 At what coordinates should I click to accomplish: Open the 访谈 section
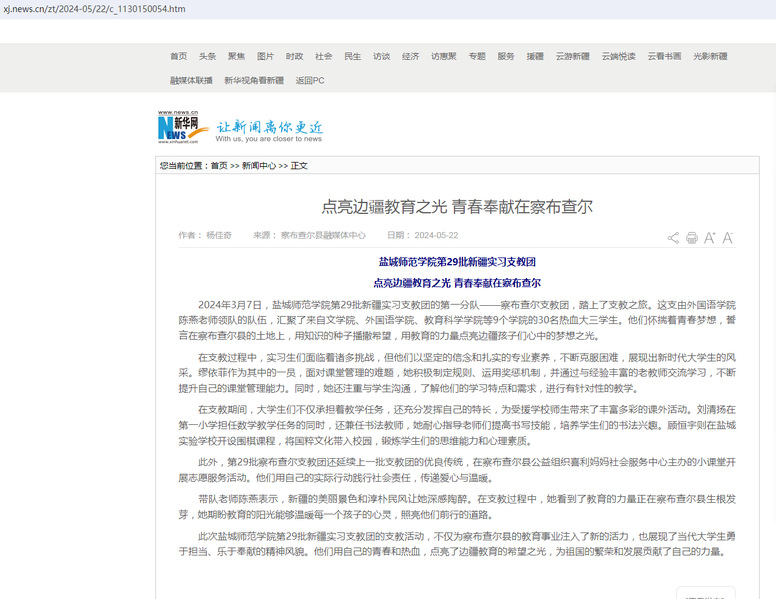(x=382, y=56)
